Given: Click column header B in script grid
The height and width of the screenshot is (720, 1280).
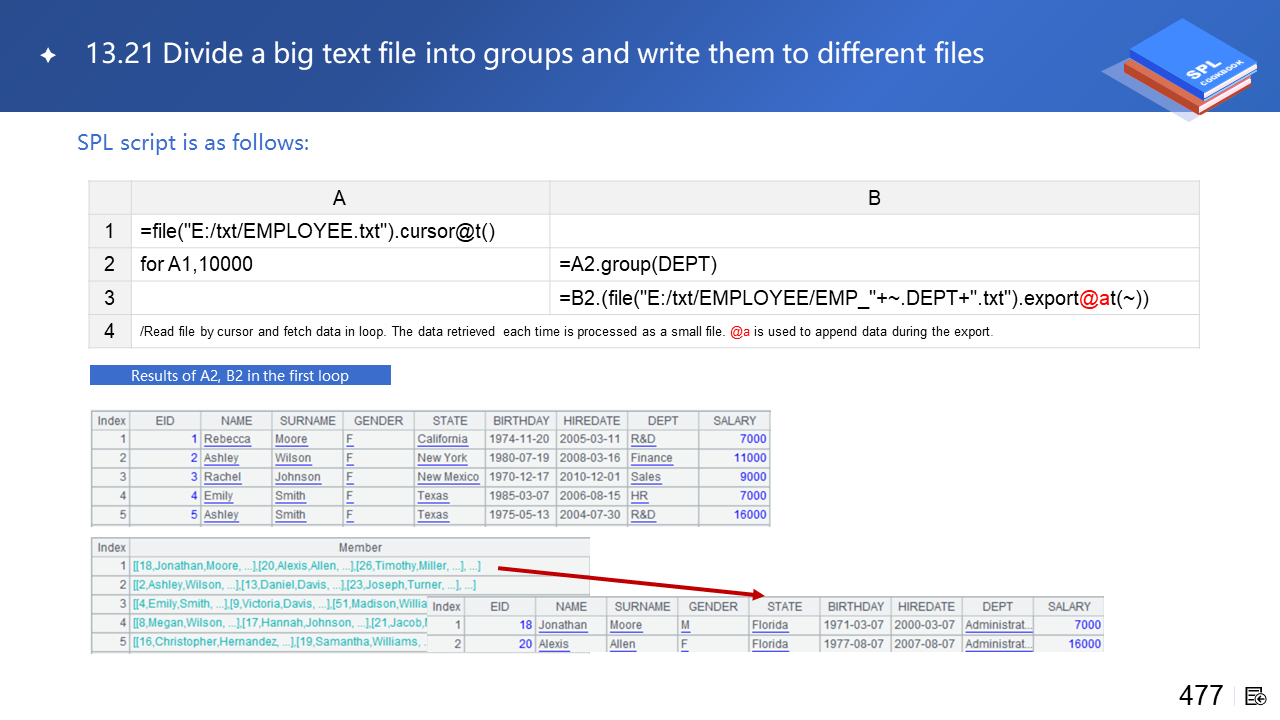Looking at the screenshot, I should click(x=873, y=198).
